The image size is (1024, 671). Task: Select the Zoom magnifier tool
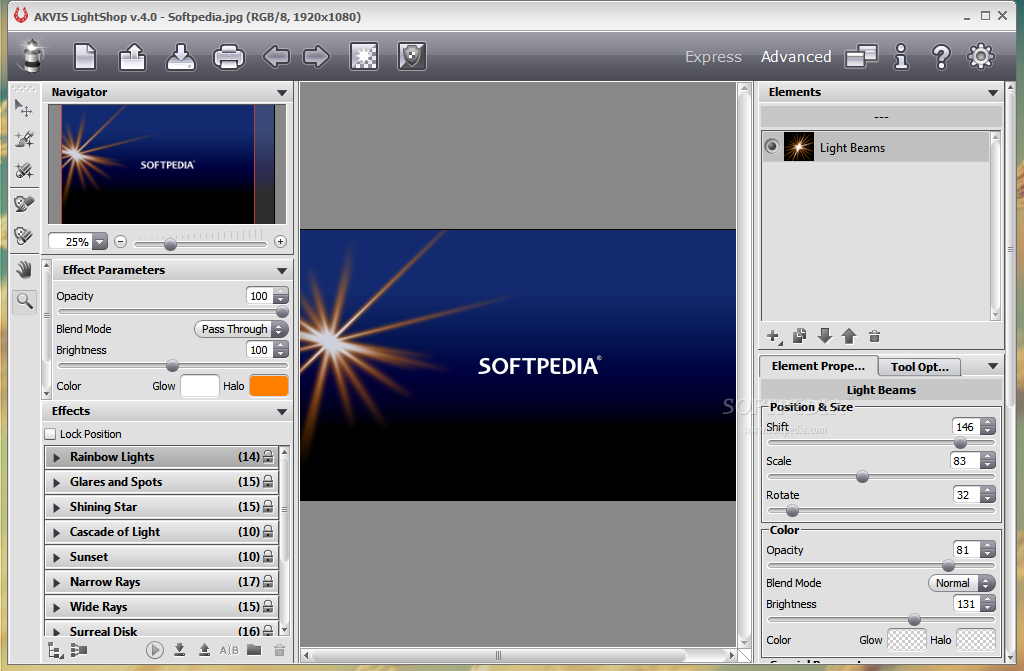(24, 301)
